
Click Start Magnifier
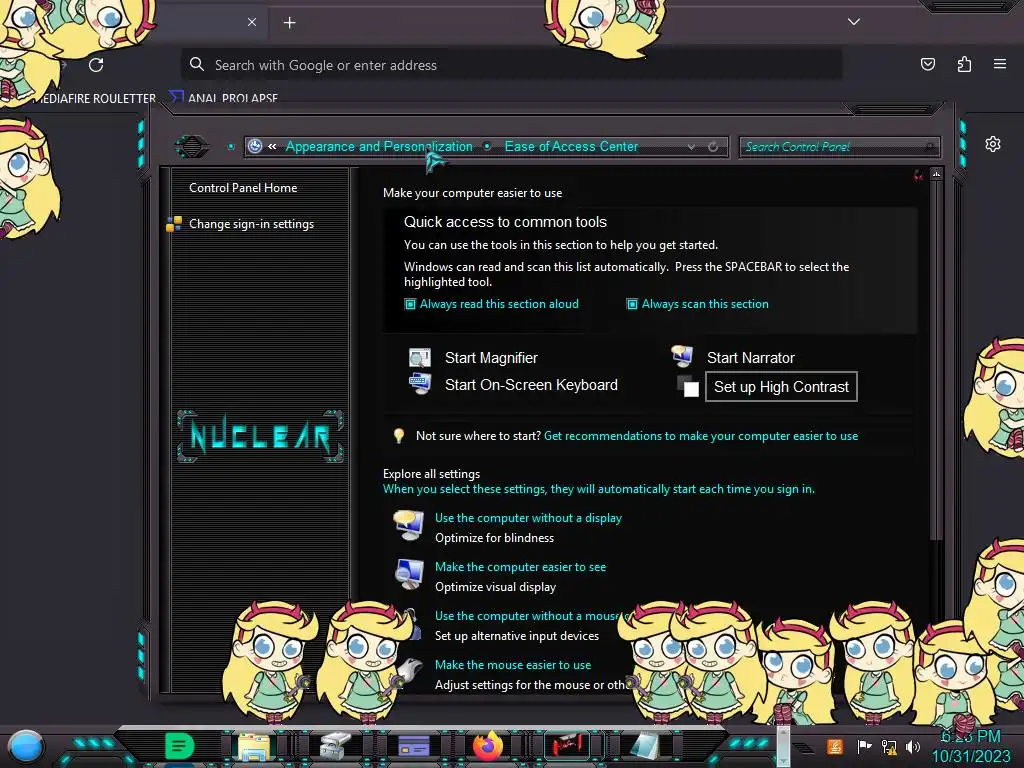(x=491, y=358)
